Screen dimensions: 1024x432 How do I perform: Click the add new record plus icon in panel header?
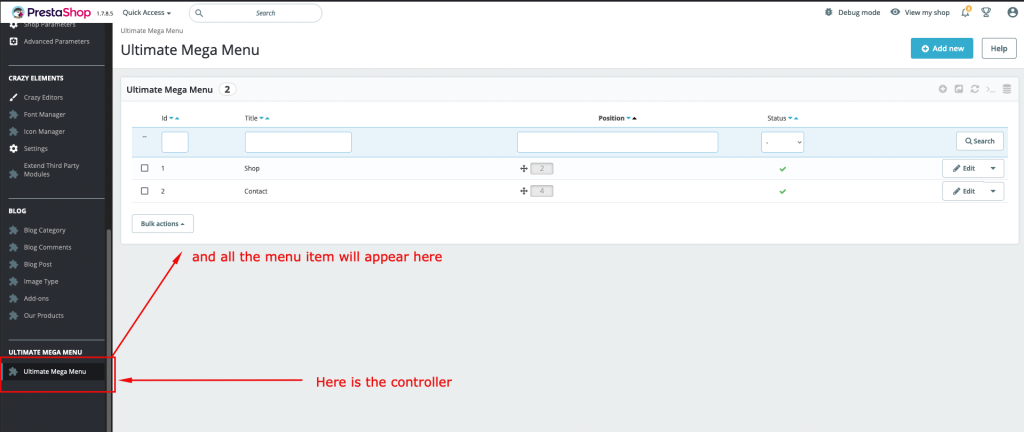[x=942, y=89]
